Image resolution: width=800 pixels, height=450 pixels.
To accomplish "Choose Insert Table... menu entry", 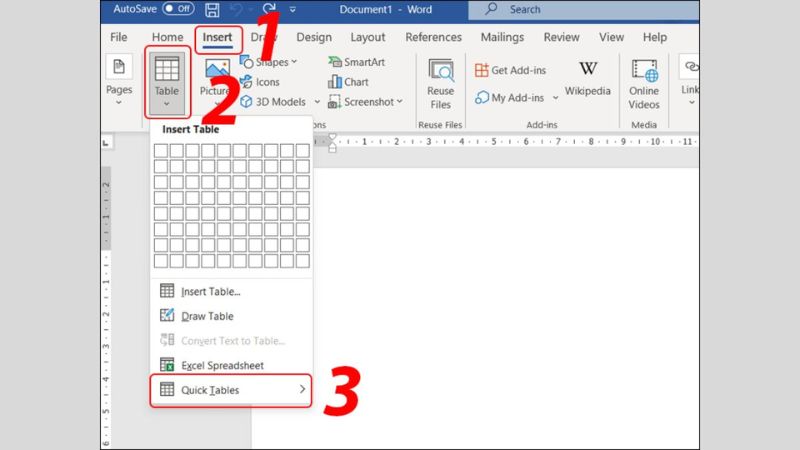I will pos(231,291).
